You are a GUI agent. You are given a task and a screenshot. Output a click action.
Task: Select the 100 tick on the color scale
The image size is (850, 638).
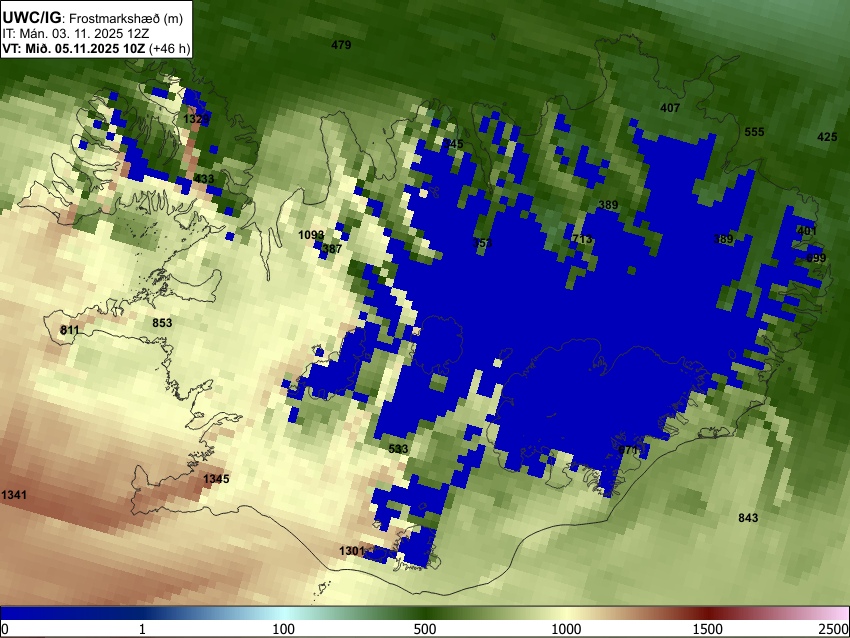pos(284,629)
